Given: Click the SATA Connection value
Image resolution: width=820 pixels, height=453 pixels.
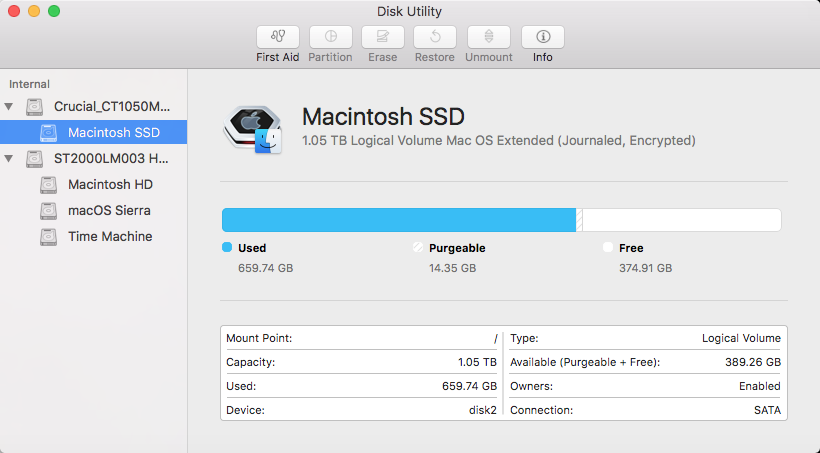Looking at the screenshot, I should tap(767, 411).
